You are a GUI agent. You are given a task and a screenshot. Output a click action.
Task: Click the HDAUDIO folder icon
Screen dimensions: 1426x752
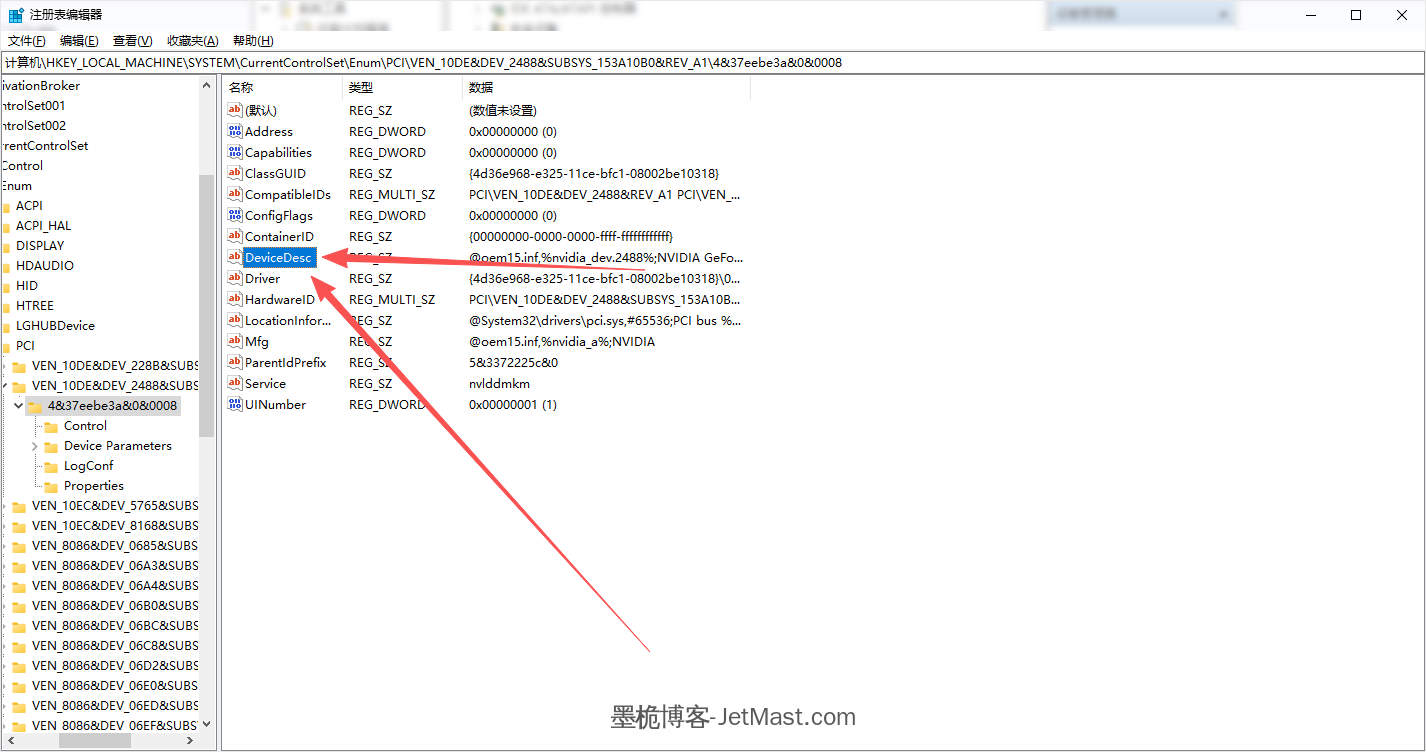click(4, 266)
